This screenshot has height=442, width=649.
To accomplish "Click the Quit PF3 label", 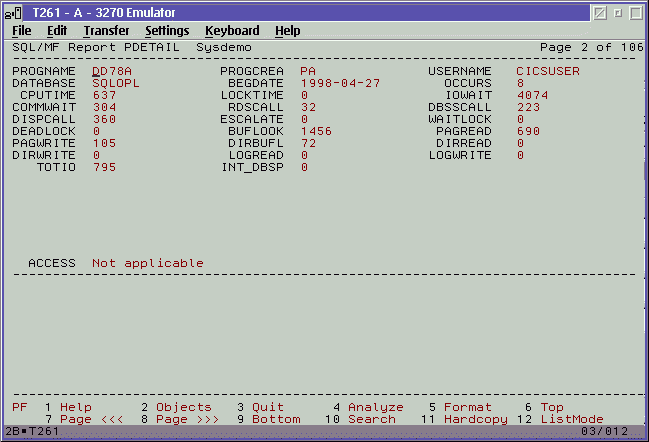I will pos(268,407).
